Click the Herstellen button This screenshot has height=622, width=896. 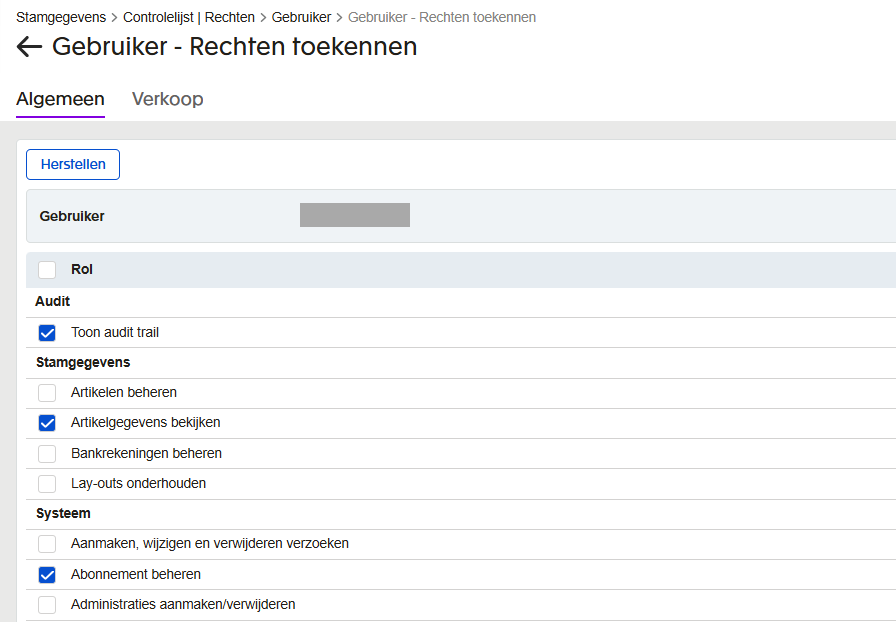(73, 165)
